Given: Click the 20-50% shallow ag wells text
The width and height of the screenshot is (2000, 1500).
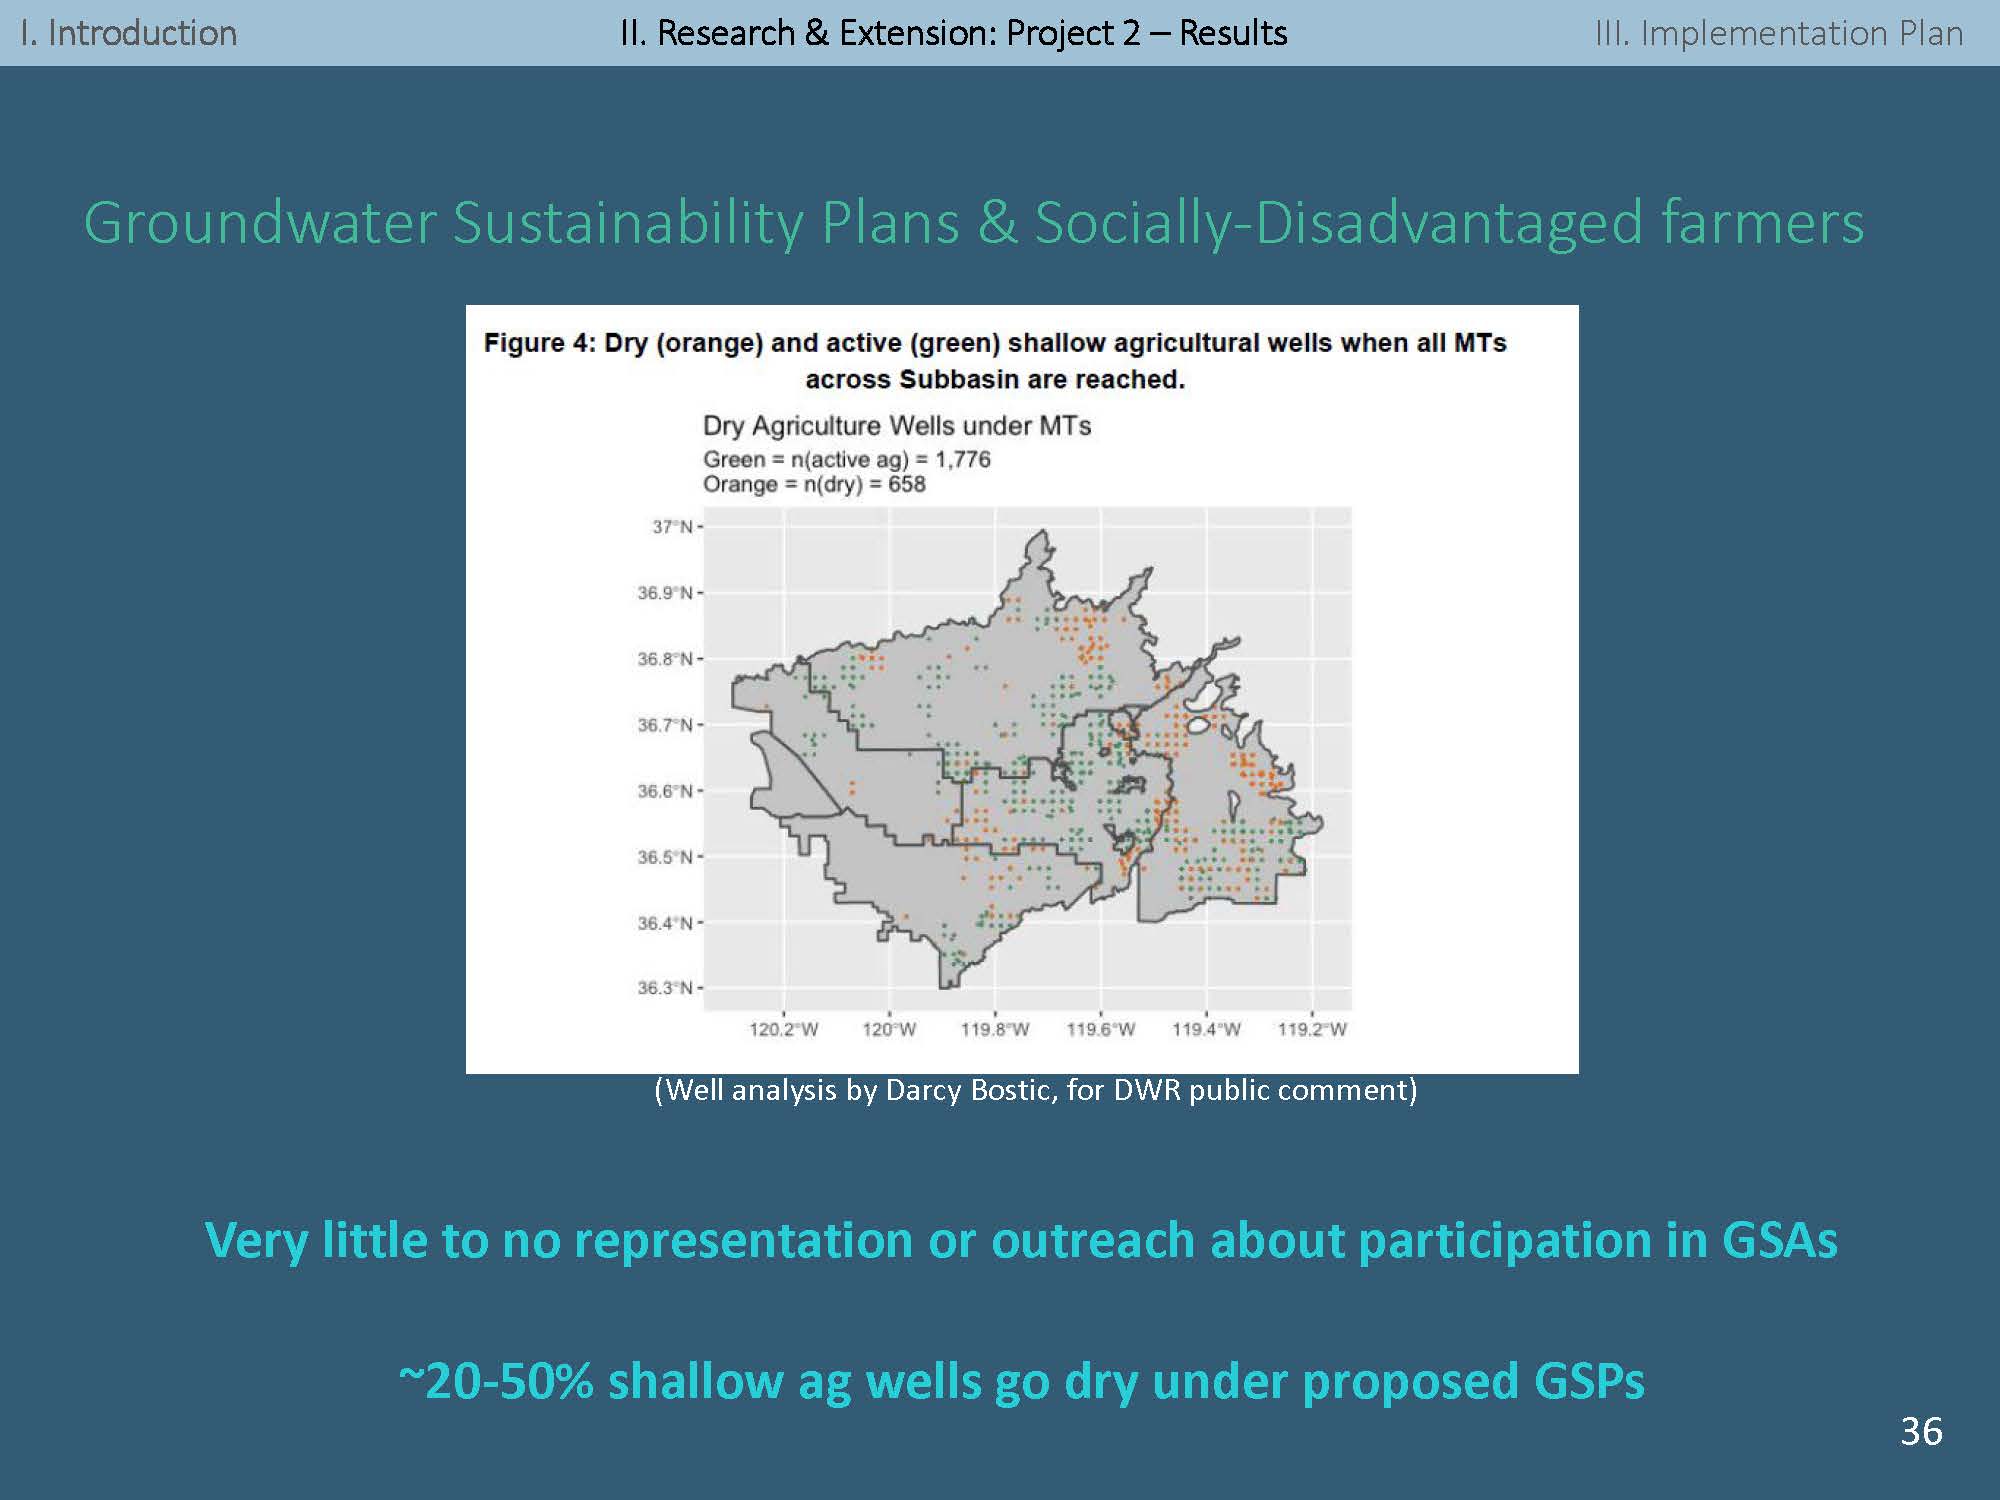Looking at the screenshot, I should tap(1021, 1381).
